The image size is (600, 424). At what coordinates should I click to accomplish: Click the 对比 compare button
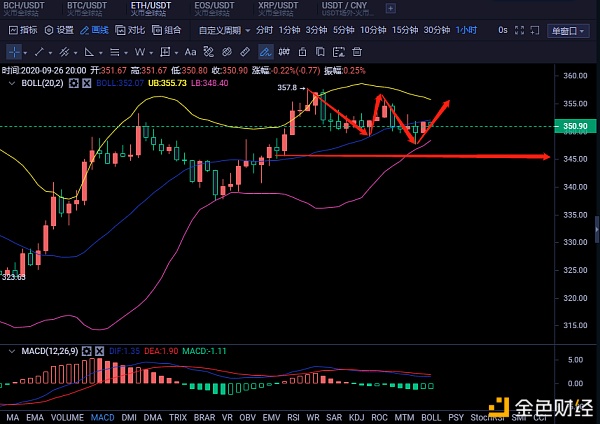130,30
